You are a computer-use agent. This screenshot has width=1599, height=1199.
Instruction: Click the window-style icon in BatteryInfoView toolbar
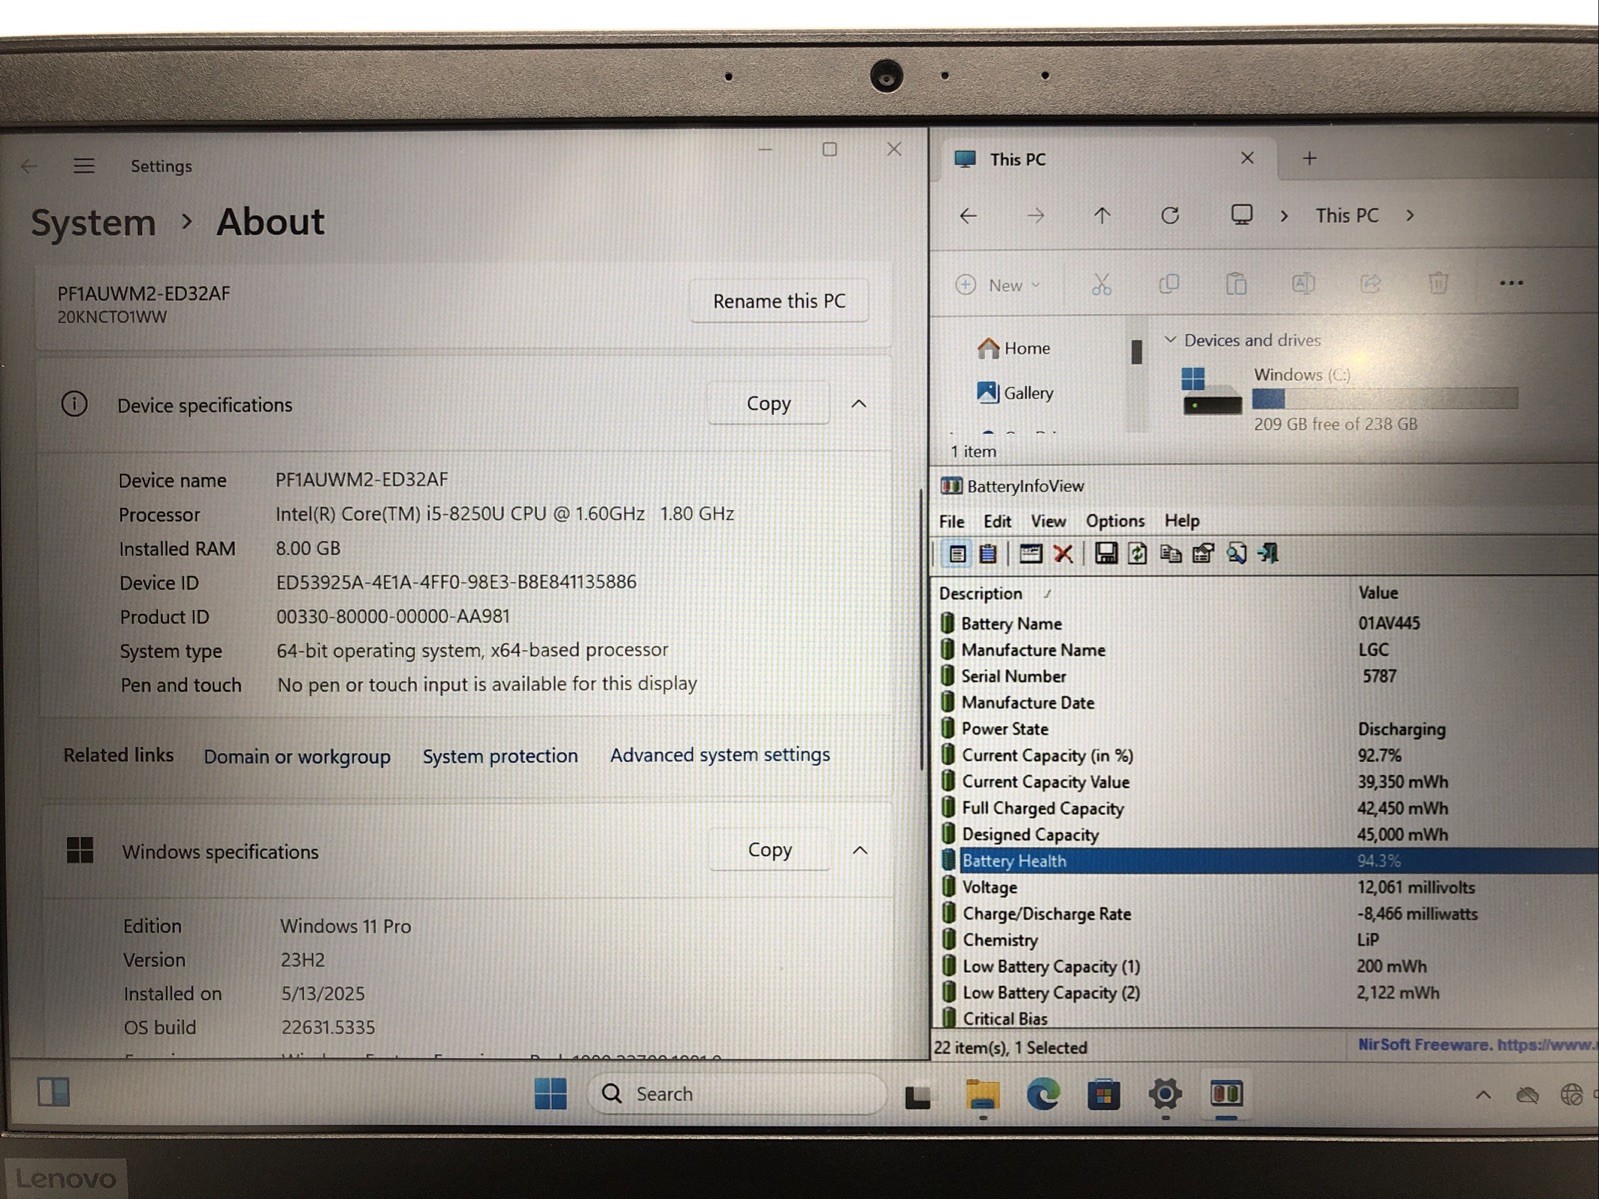(x=1030, y=553)
